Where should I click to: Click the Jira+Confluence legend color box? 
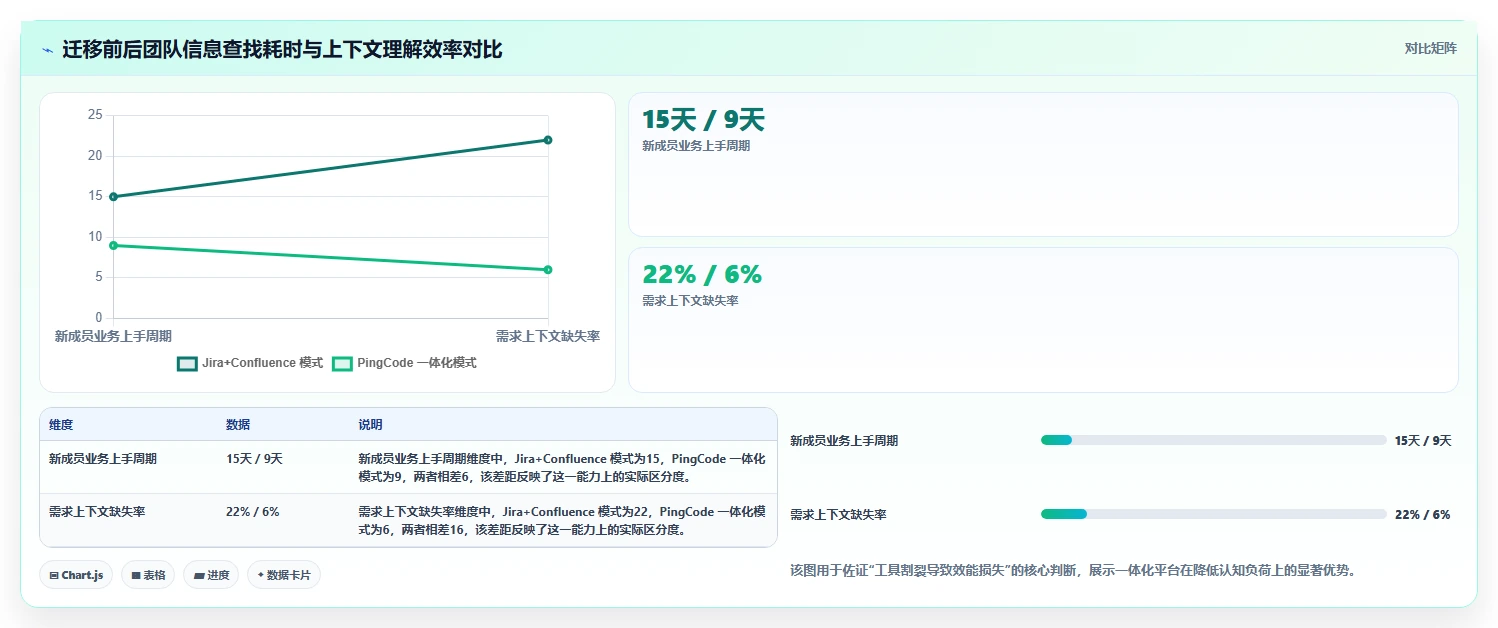point(187,364)
